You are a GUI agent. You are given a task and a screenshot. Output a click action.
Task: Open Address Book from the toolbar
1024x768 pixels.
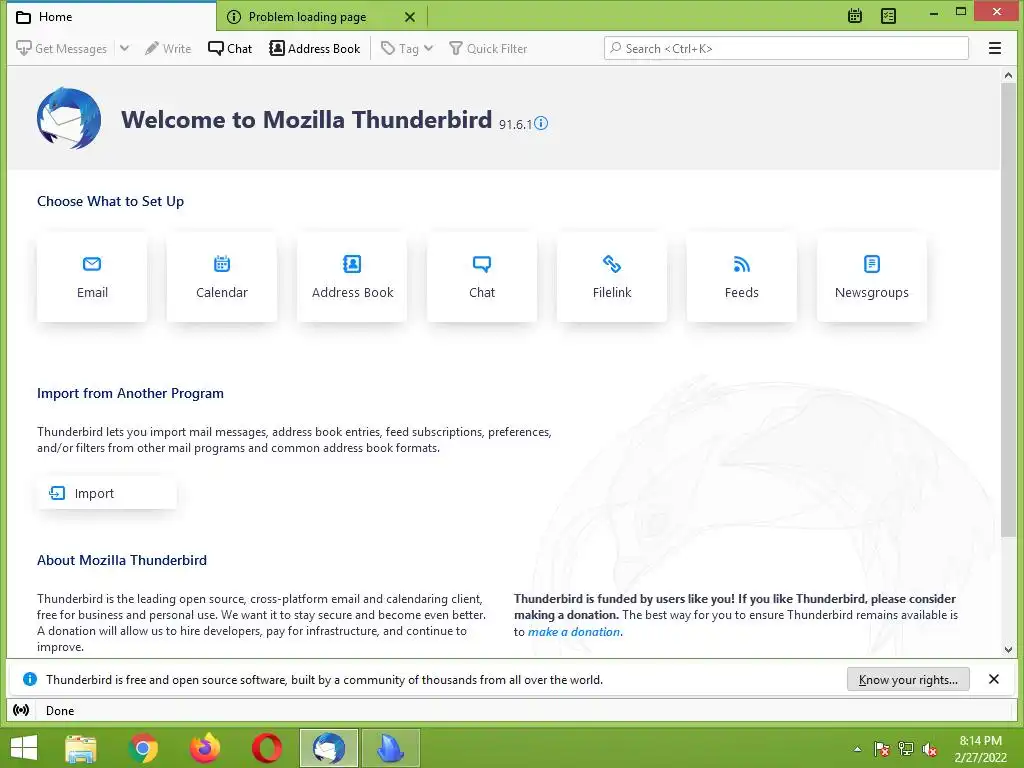pos(315,48)
